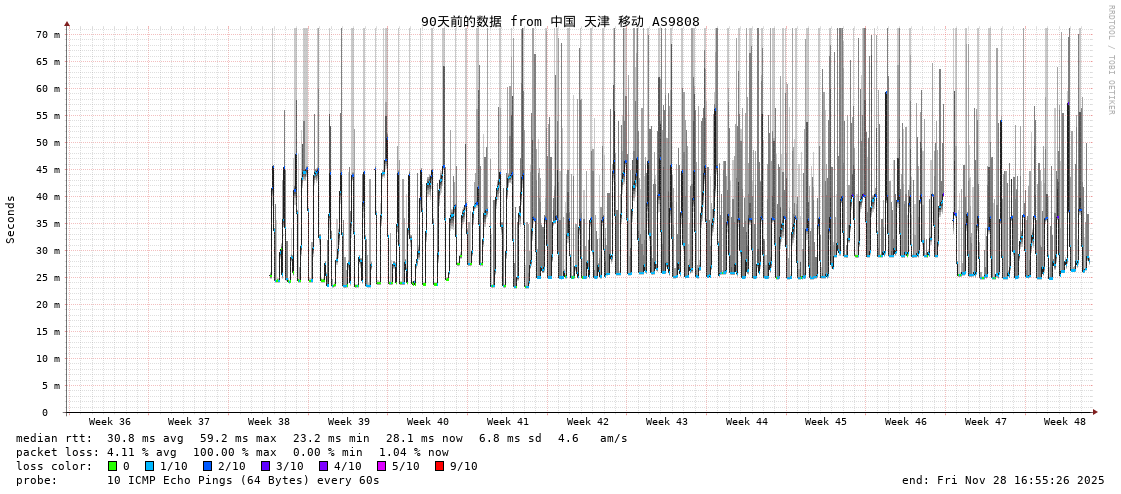Select the Week 44 axis label
This screenshot has height=494, width=1121.
pyautogui.click(x=747, y=422)
